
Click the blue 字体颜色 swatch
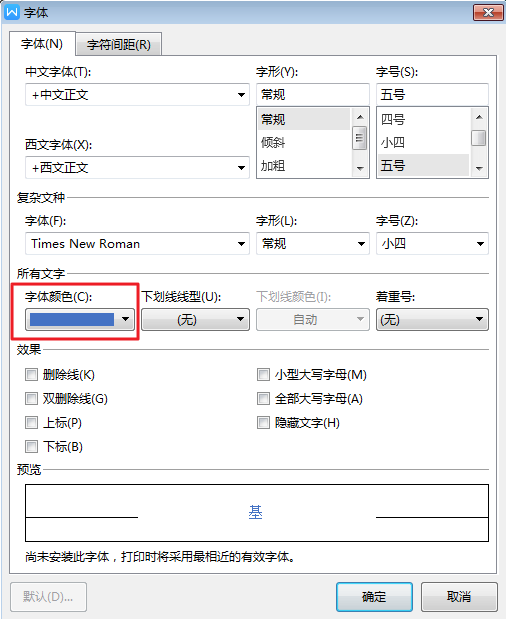72,319
